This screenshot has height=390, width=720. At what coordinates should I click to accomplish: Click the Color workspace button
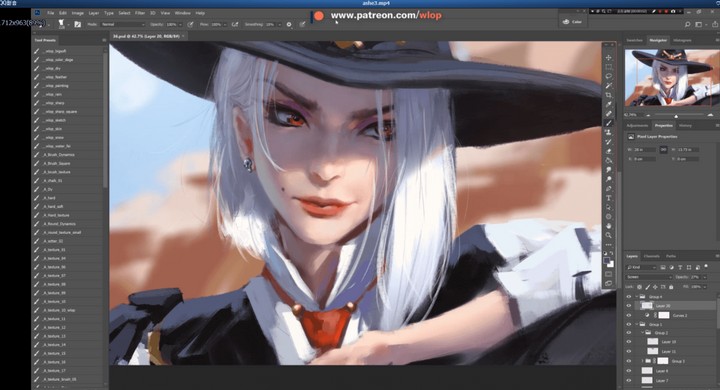coord(573,22)
